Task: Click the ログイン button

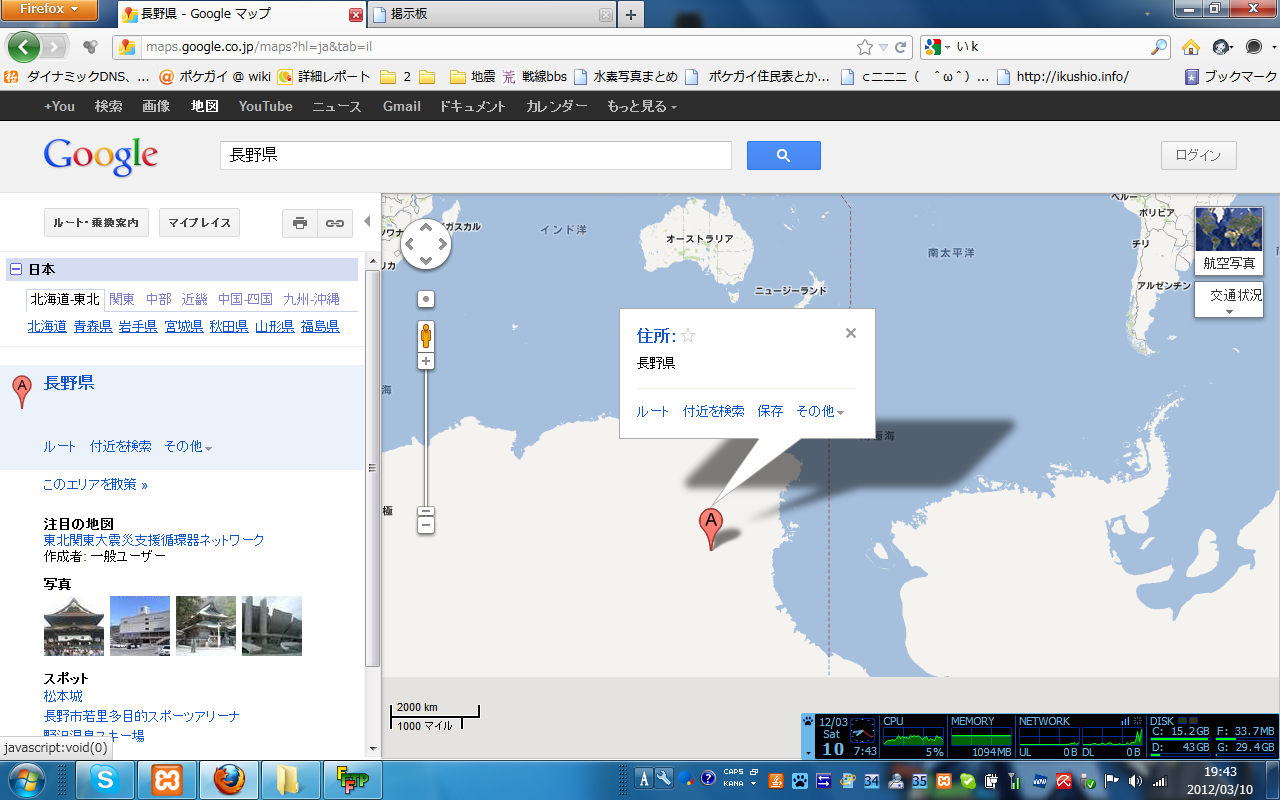Action: (1198, 155)
